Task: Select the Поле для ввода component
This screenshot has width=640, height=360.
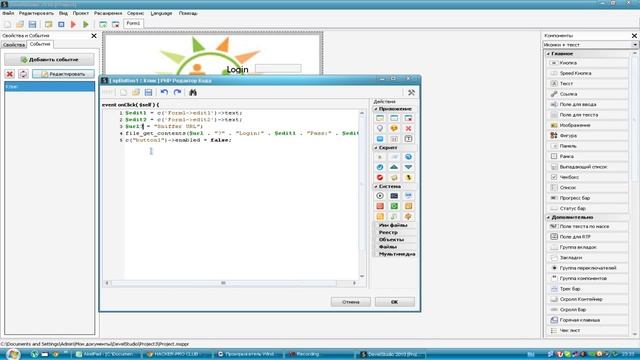Action: click(587, 104)
